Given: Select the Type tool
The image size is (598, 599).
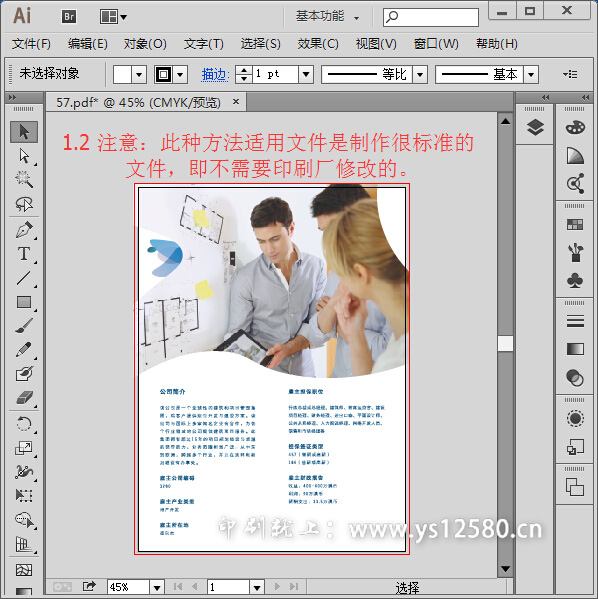Looking at the screenshot, I should pos(24,254).
